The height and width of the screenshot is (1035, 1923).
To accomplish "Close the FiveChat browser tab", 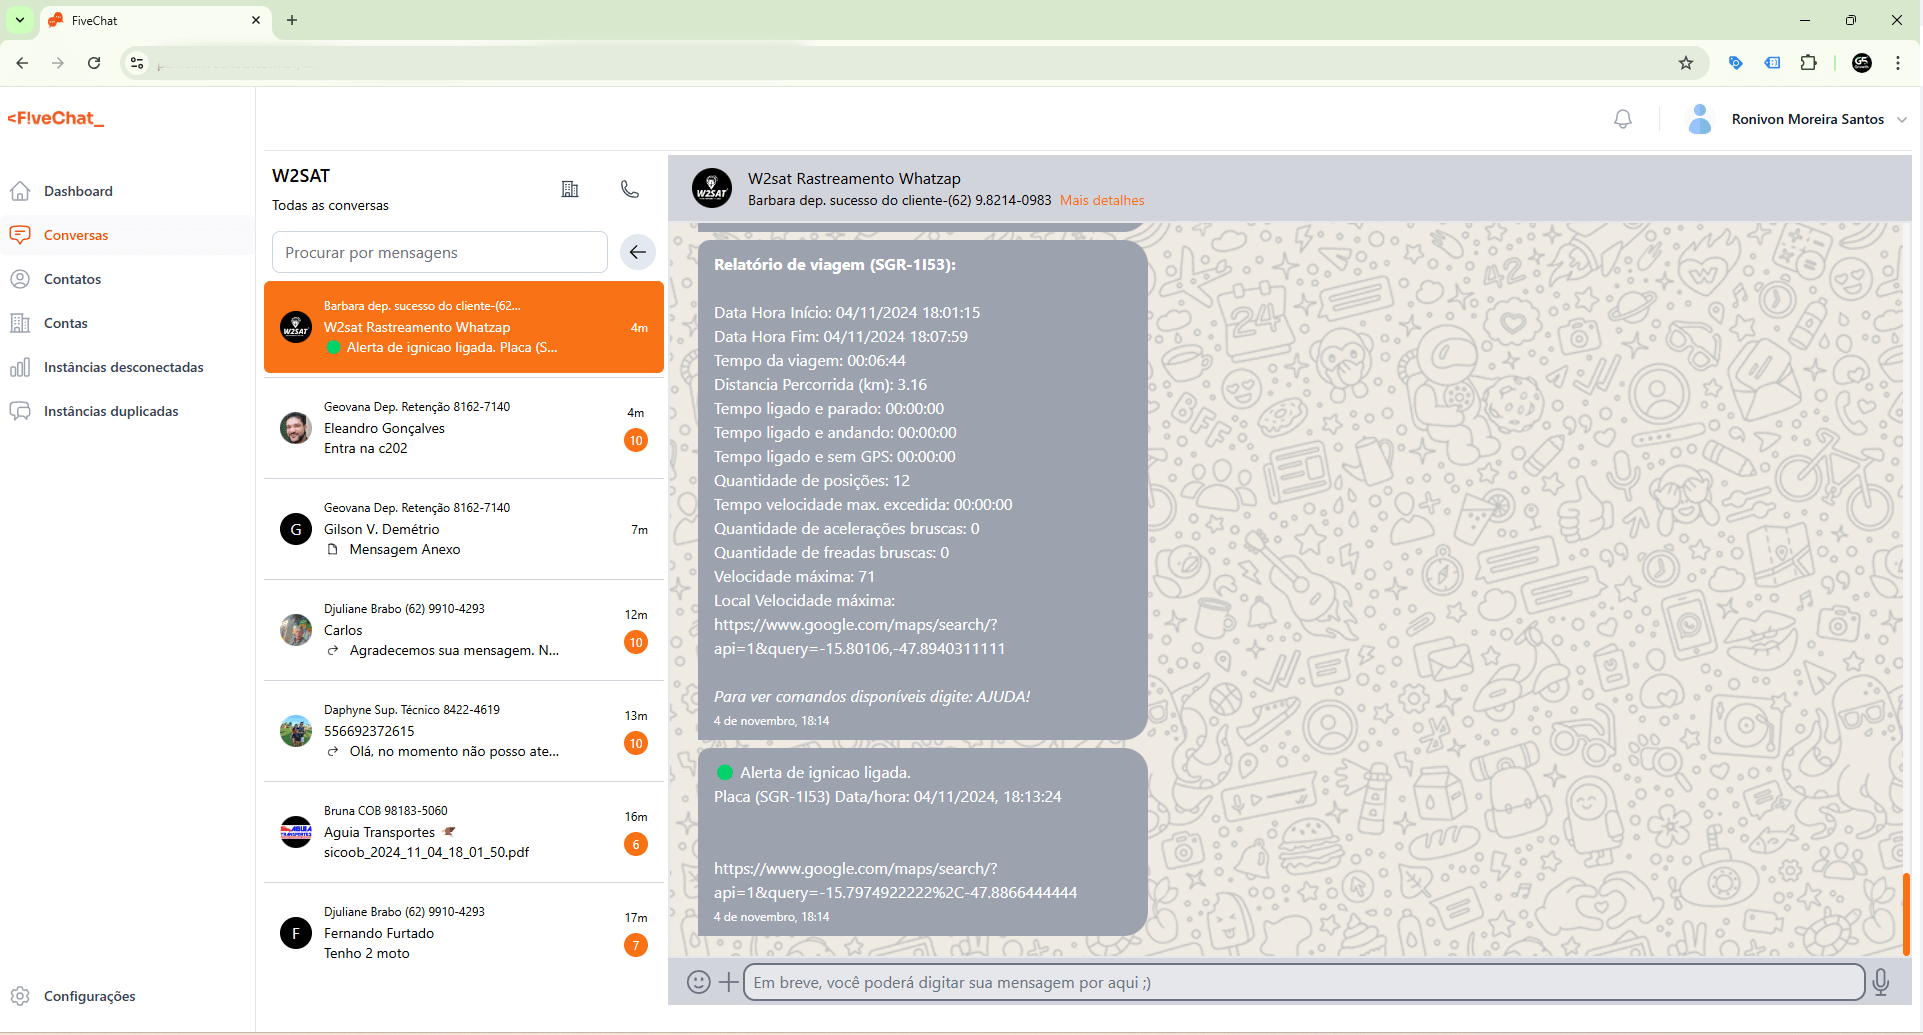I will (x=256, y=20).
